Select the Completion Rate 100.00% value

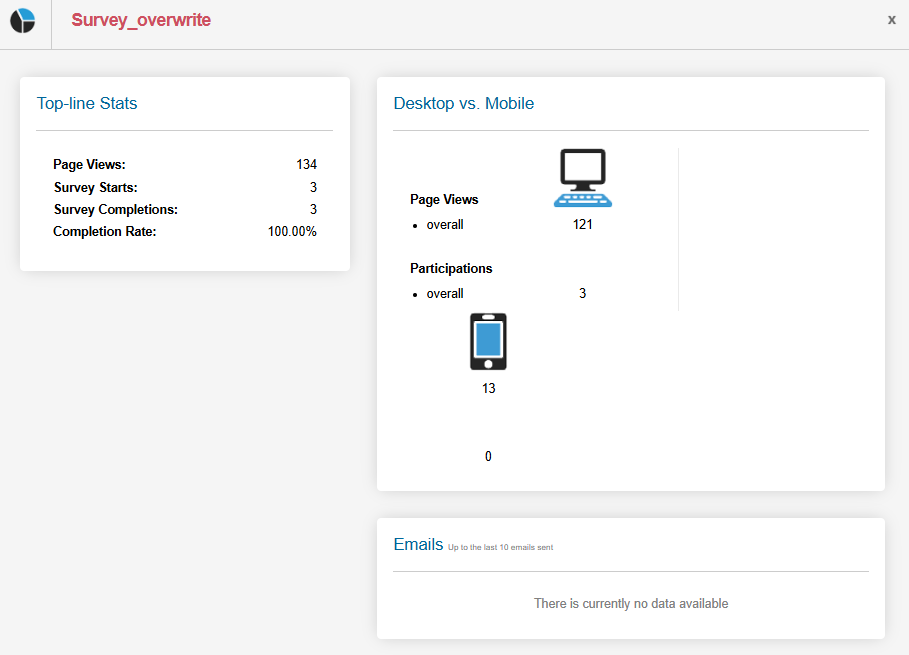(x=292, y=231)
